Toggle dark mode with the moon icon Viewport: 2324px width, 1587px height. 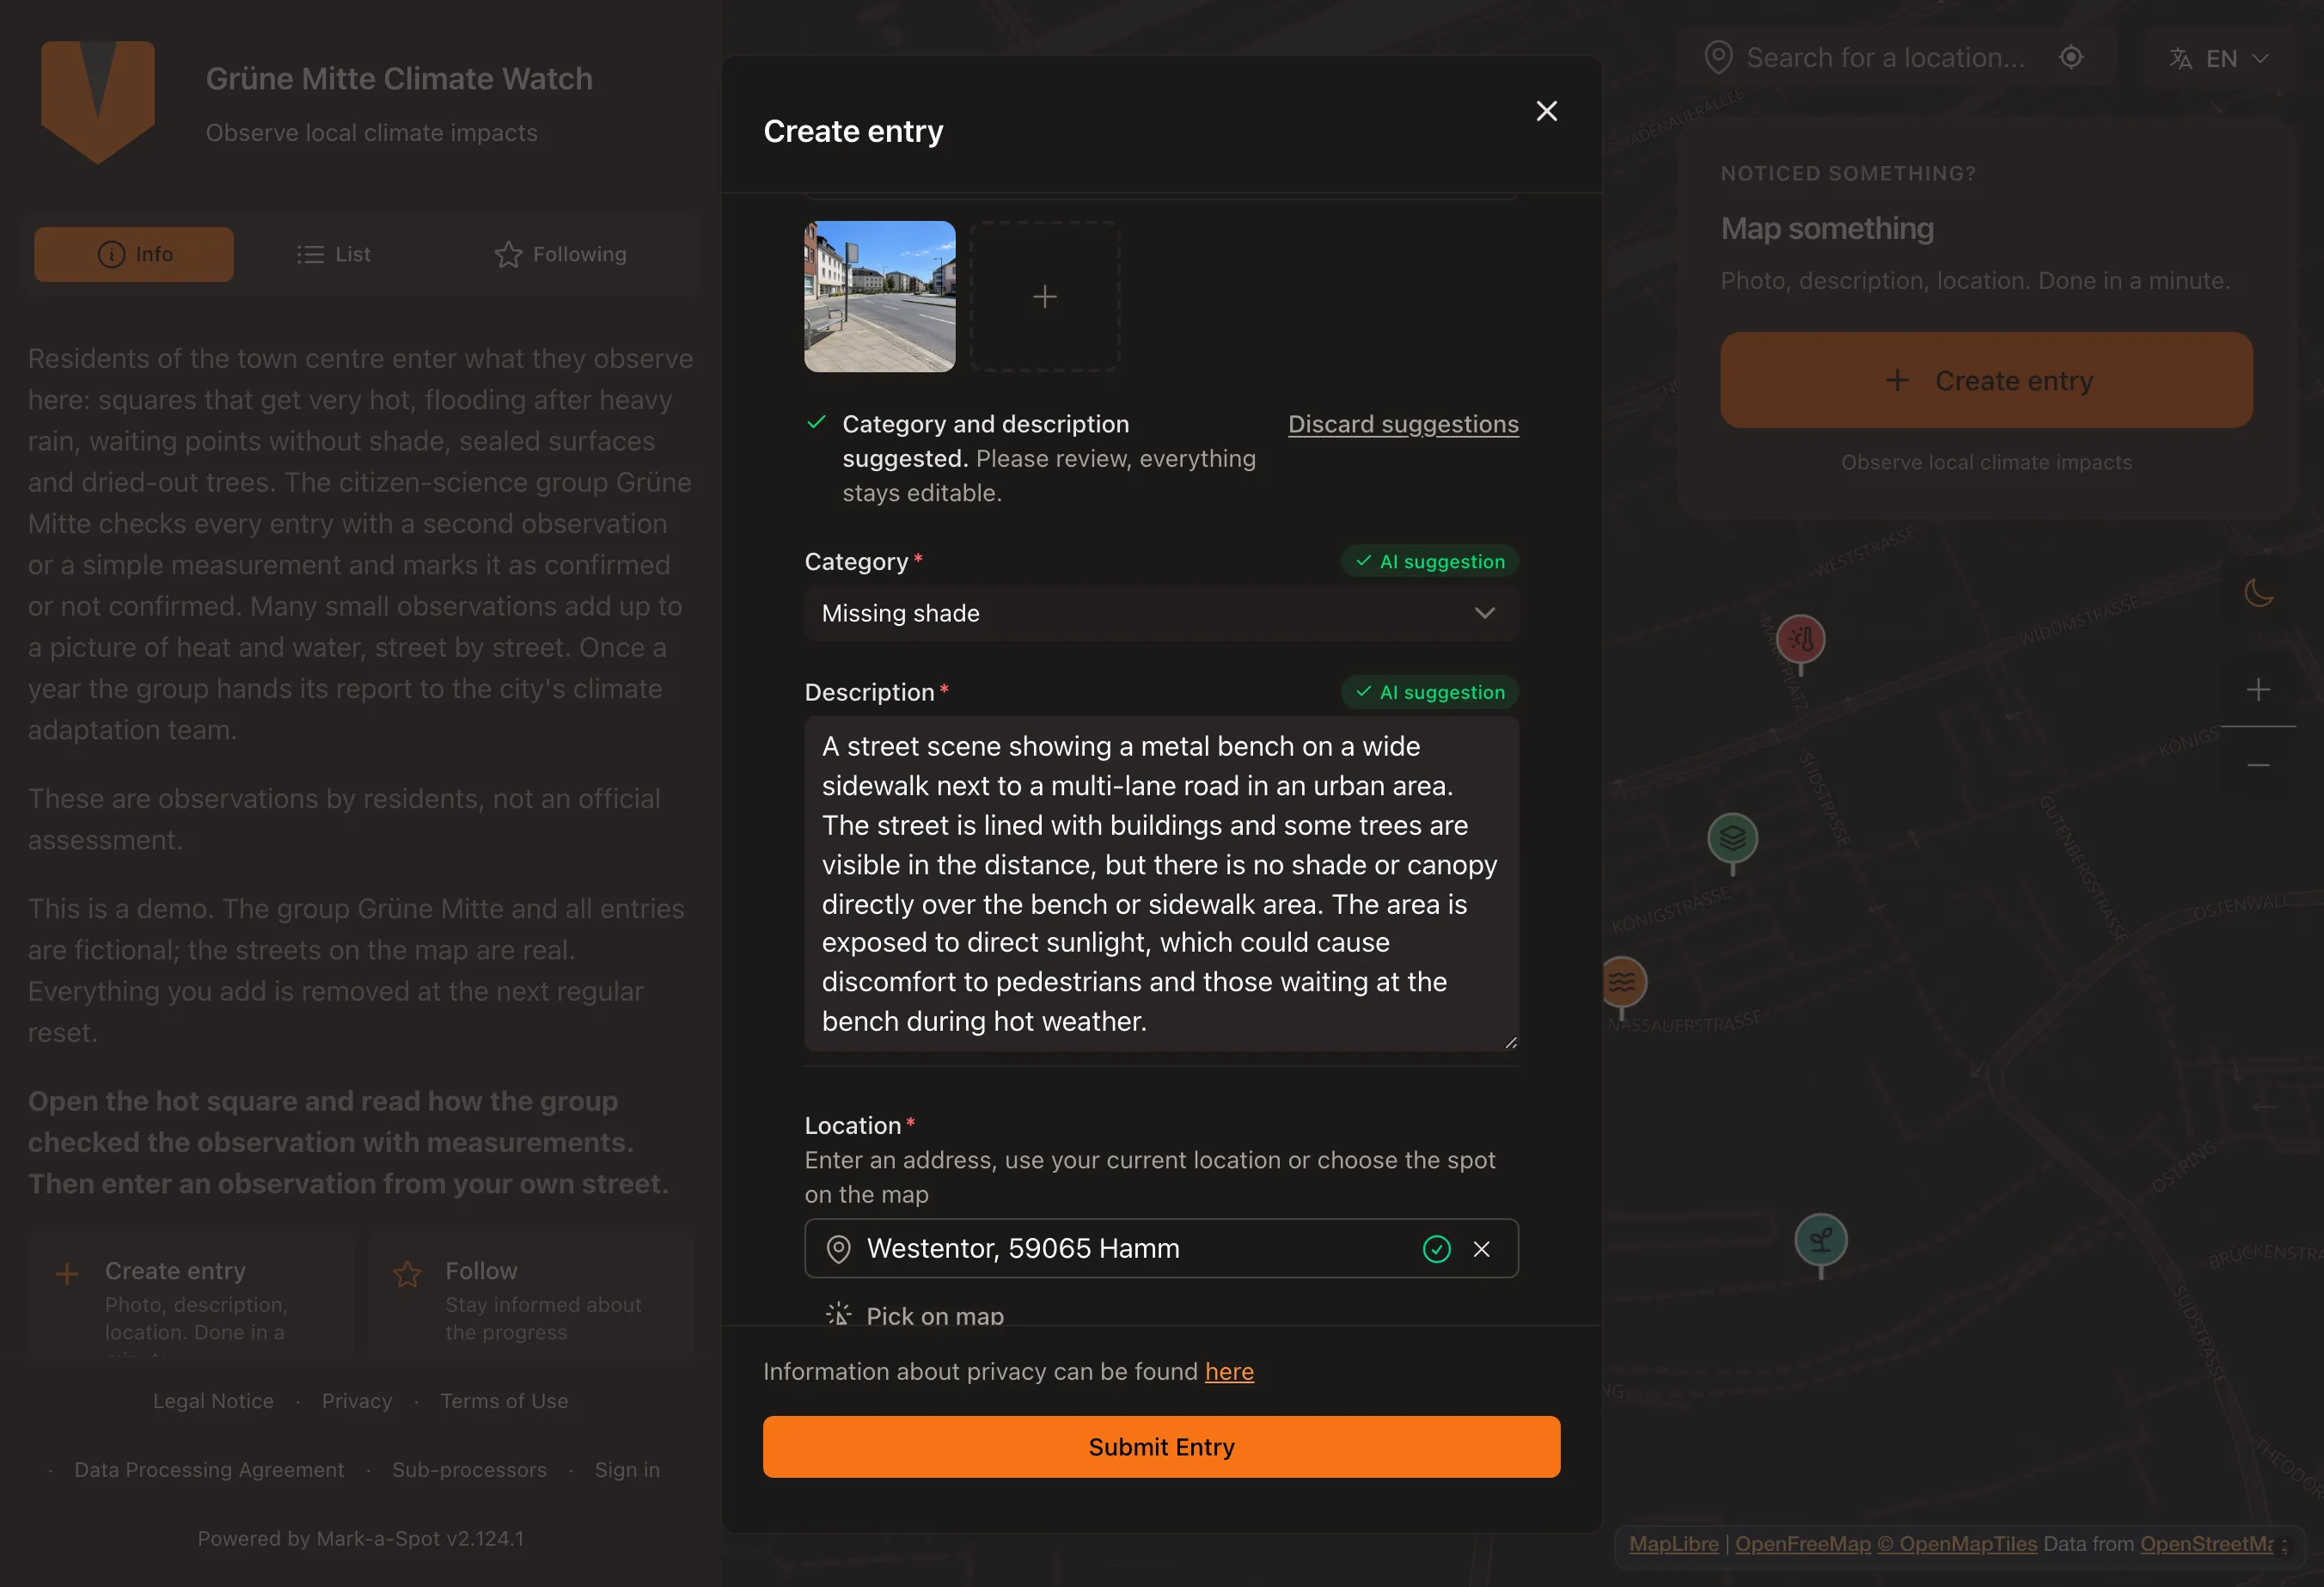2258,593
